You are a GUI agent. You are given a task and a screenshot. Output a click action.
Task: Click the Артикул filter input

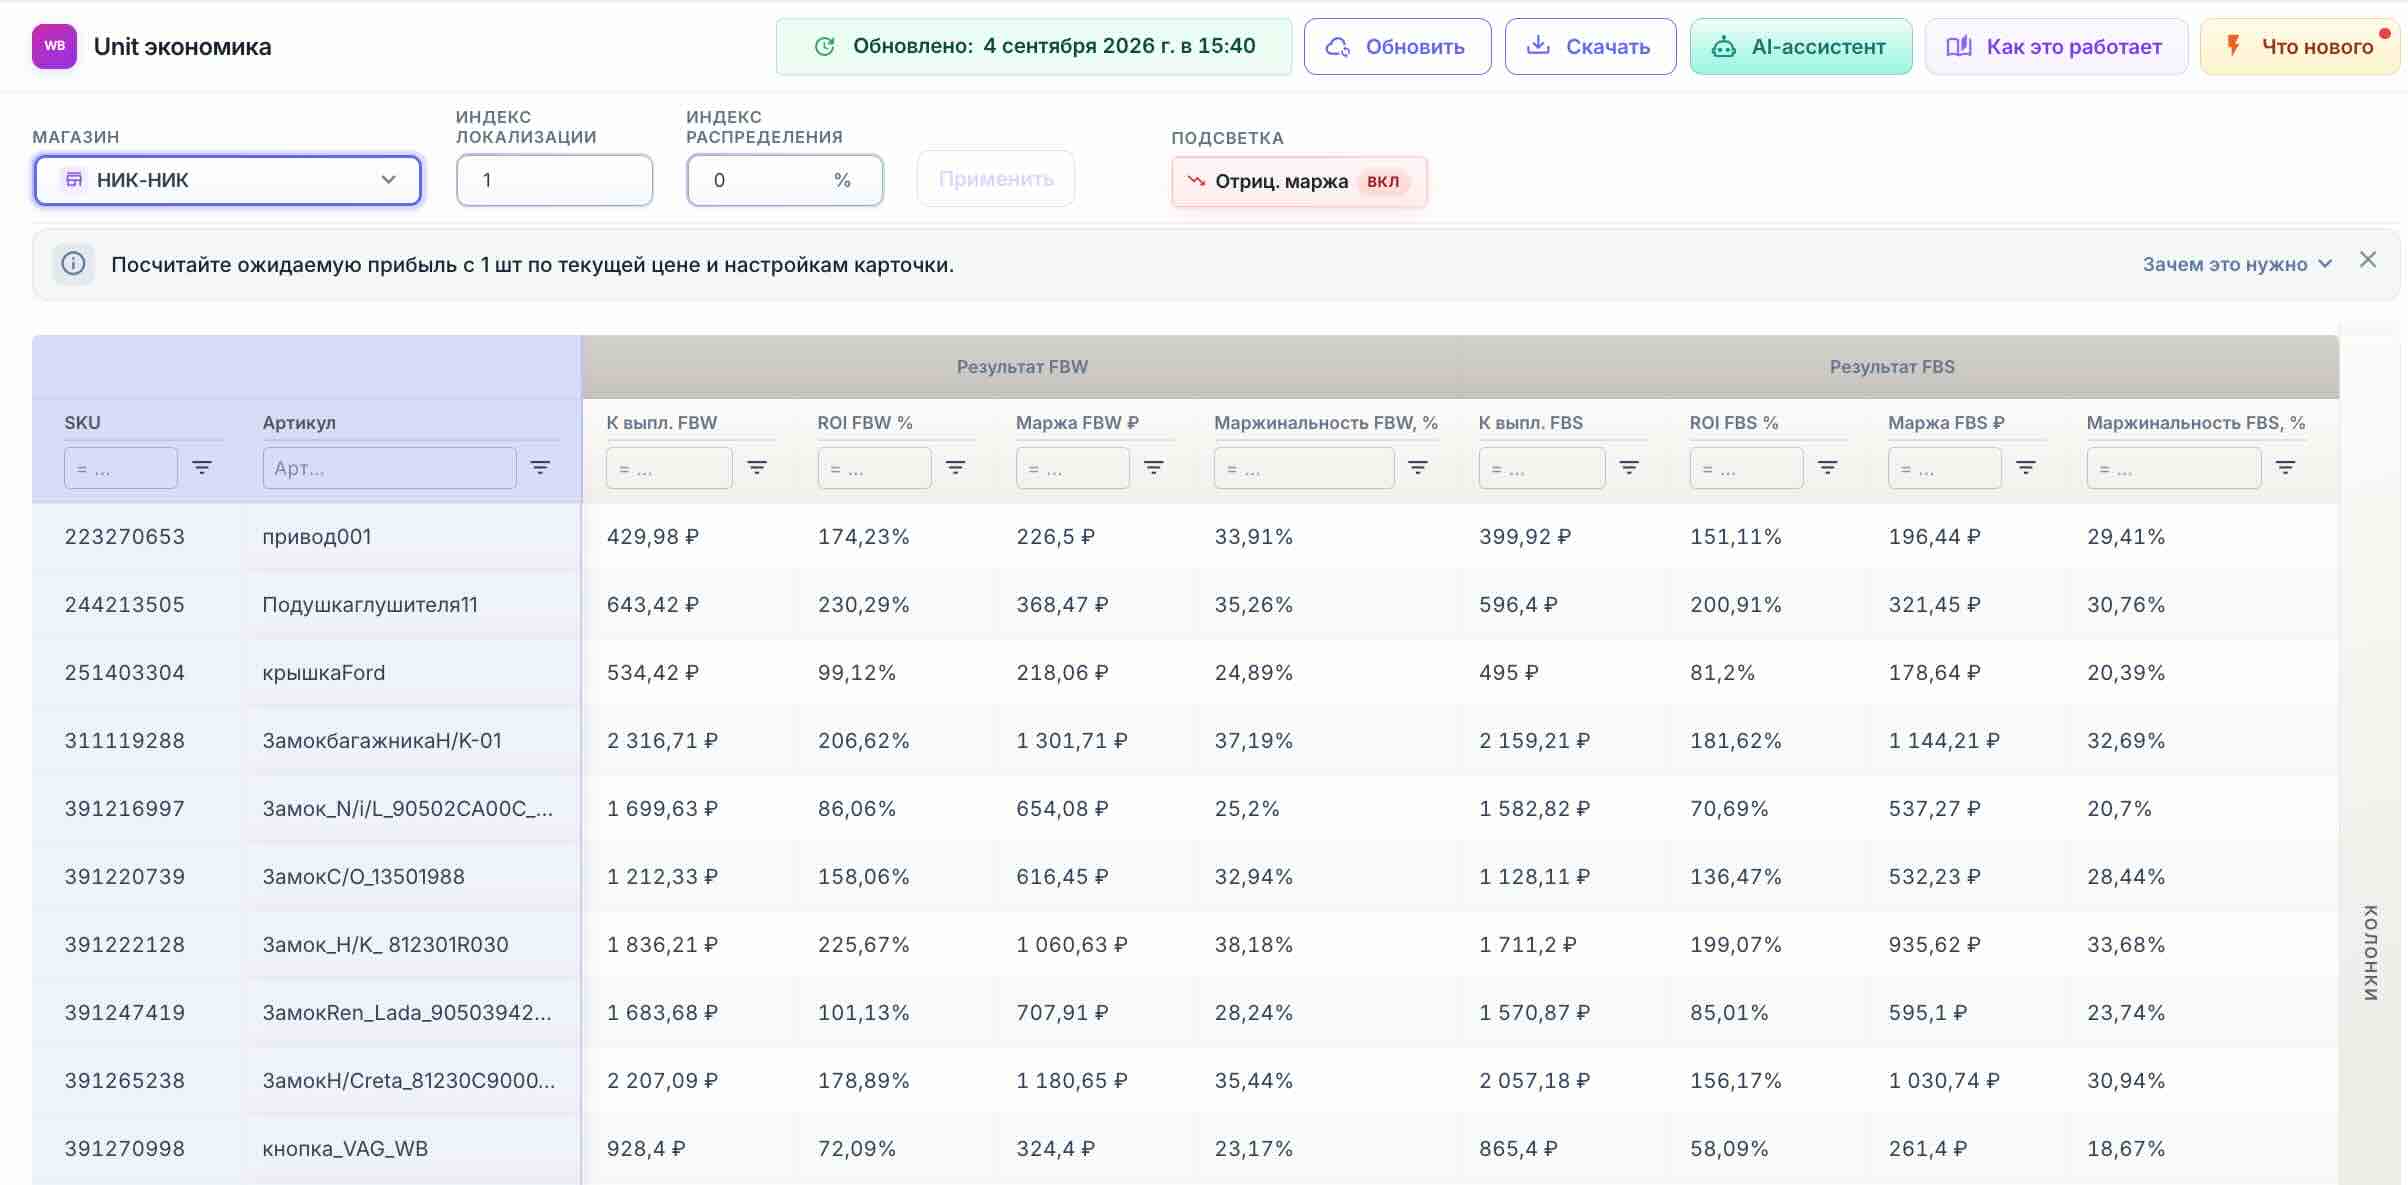(389, 468)
